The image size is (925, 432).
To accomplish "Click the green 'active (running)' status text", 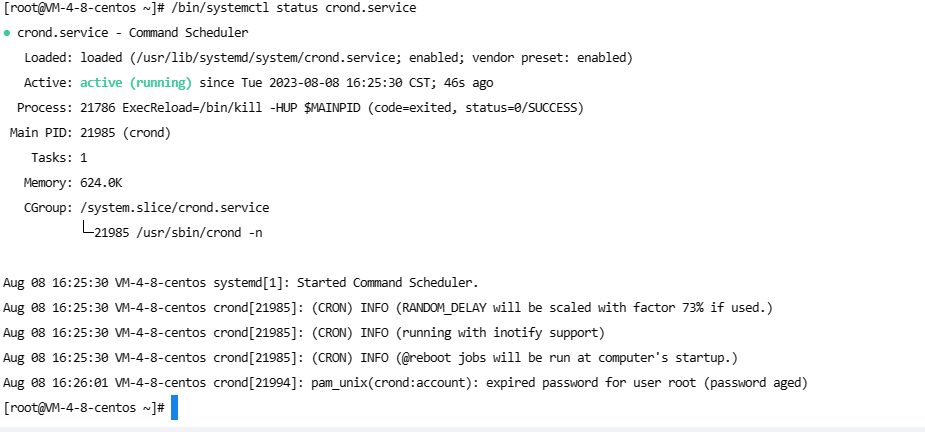I will [136, 83].
